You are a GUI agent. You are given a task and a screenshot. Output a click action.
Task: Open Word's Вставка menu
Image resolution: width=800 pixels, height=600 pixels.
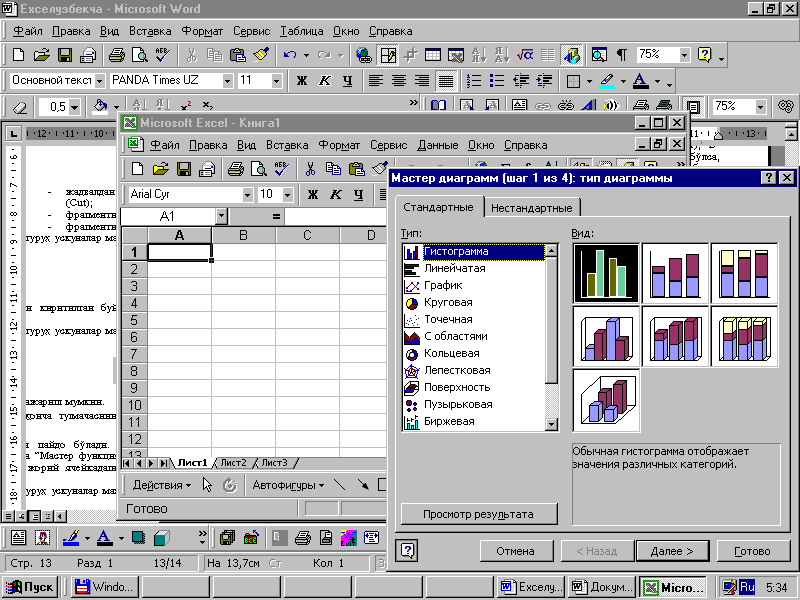pyautogui.click(x=150, y=31)
